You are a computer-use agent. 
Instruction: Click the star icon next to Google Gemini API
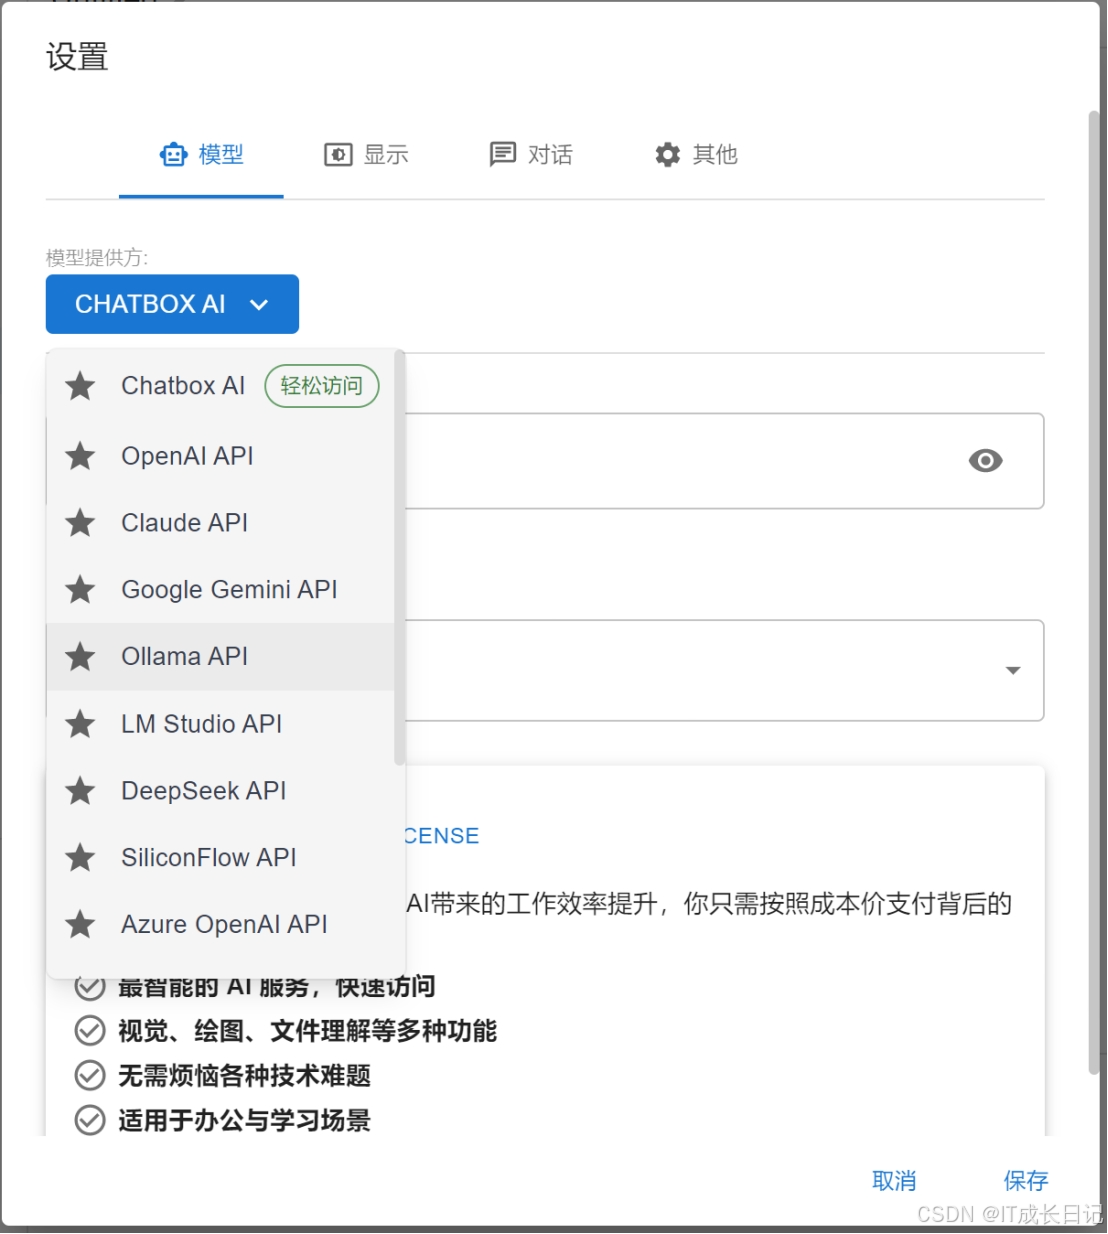pyautogui.click(x=80, y=590)
